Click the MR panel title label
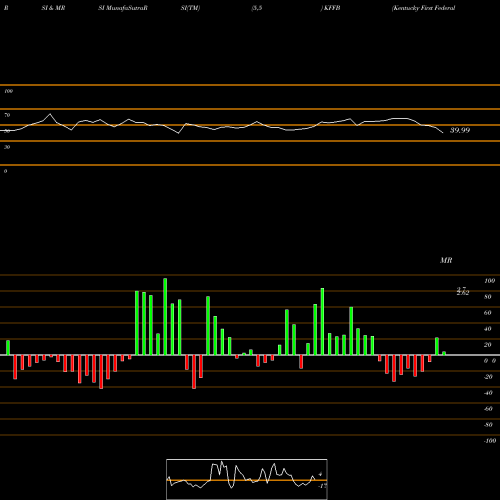This screenshot has height=500, width=500. (x=446, y=260)
